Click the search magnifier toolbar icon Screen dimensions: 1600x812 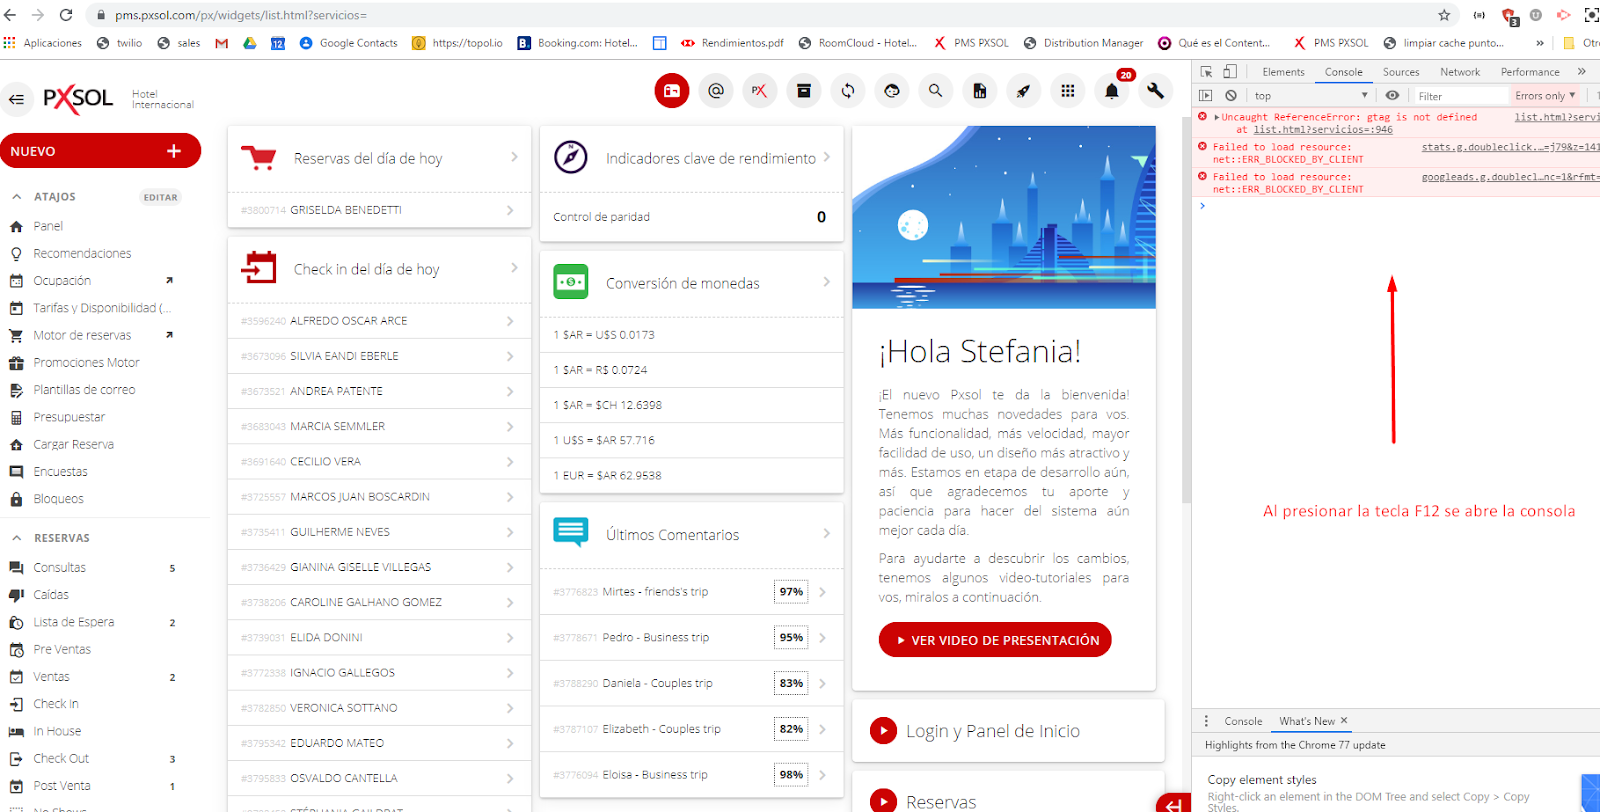[x=935, y=91]
